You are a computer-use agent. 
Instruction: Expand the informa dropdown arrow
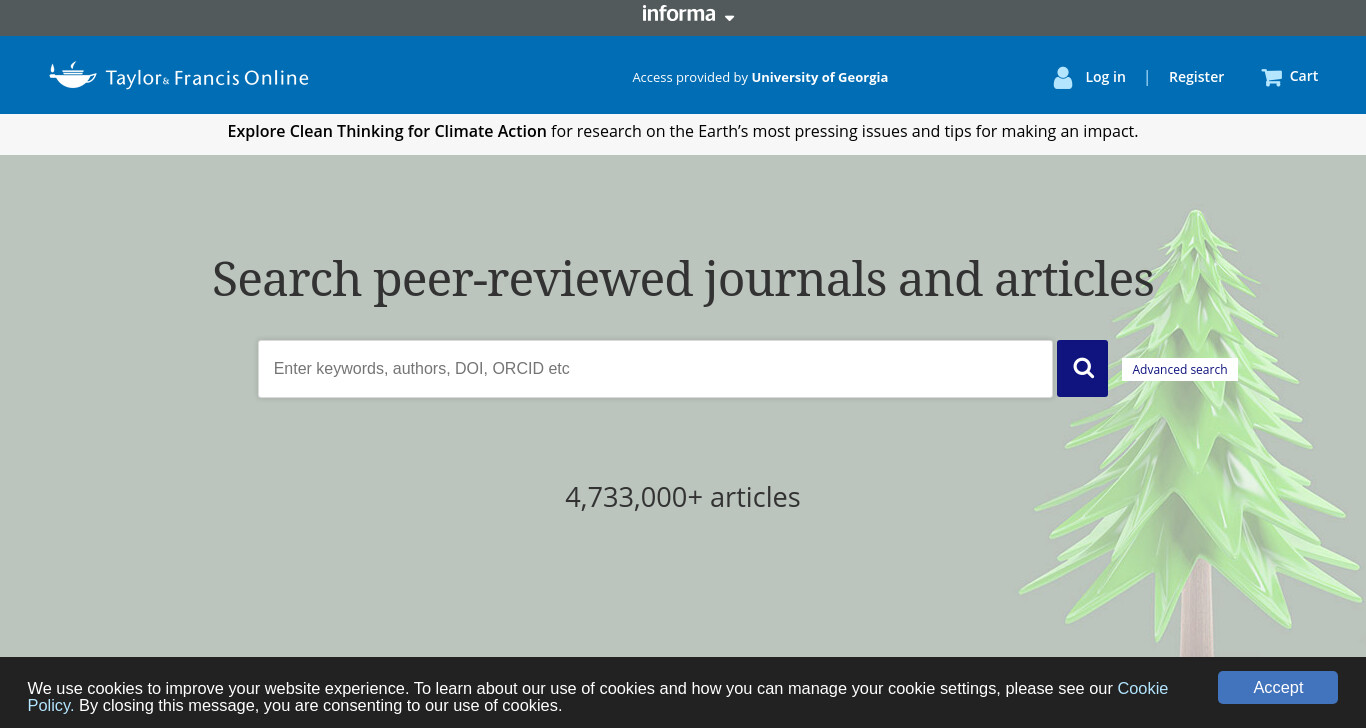[x=729, y=18]
